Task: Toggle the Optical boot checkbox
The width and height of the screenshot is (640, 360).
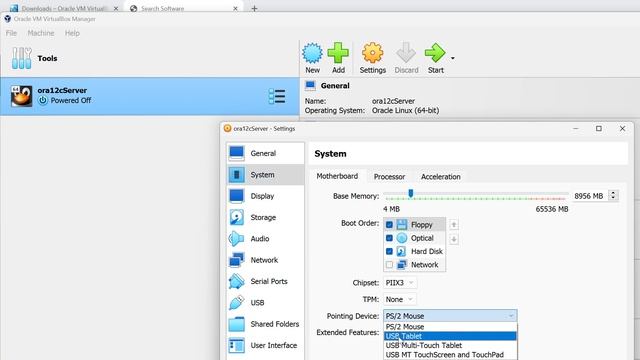Action: [389, 238]
